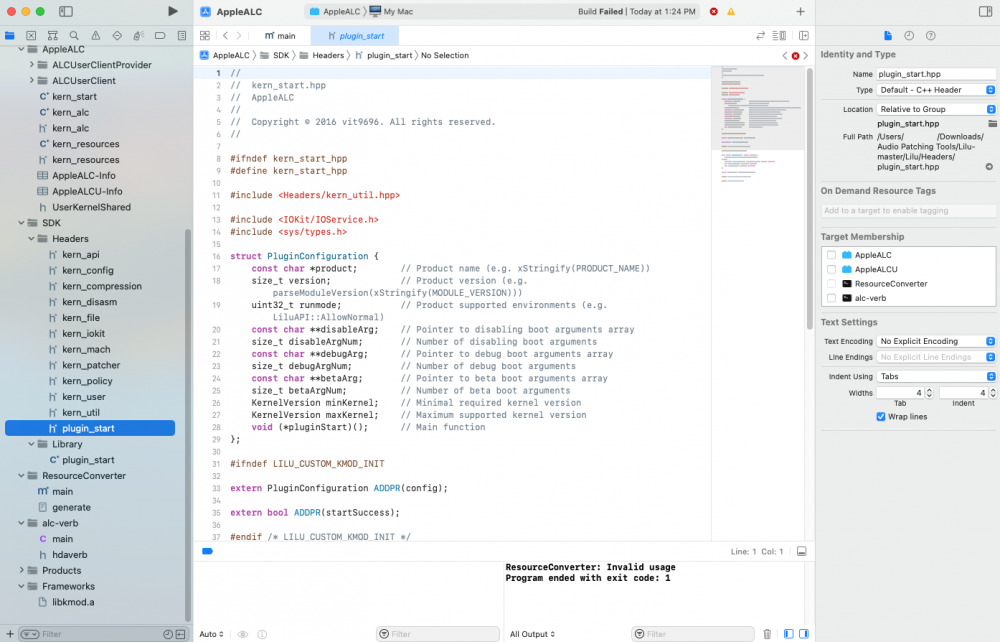
Task: Switch to the main editor tab
Action: click(x=281, y=36)
